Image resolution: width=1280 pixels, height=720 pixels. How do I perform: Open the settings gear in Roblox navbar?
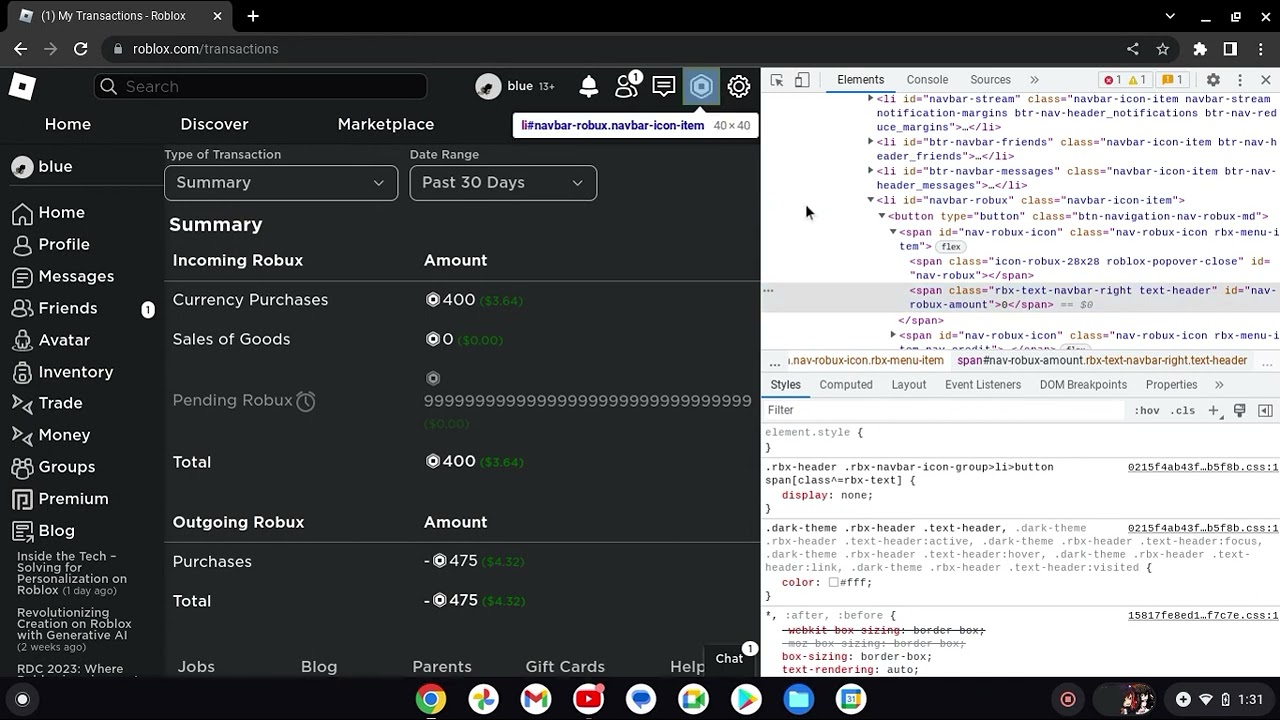(x=739, y=87)
